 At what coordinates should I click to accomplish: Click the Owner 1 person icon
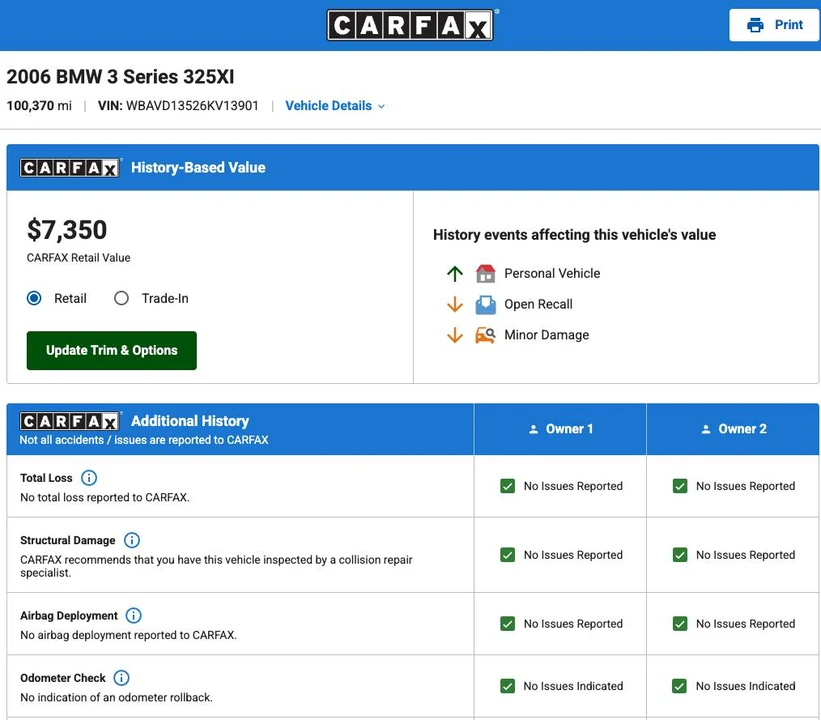coord(534,429)
